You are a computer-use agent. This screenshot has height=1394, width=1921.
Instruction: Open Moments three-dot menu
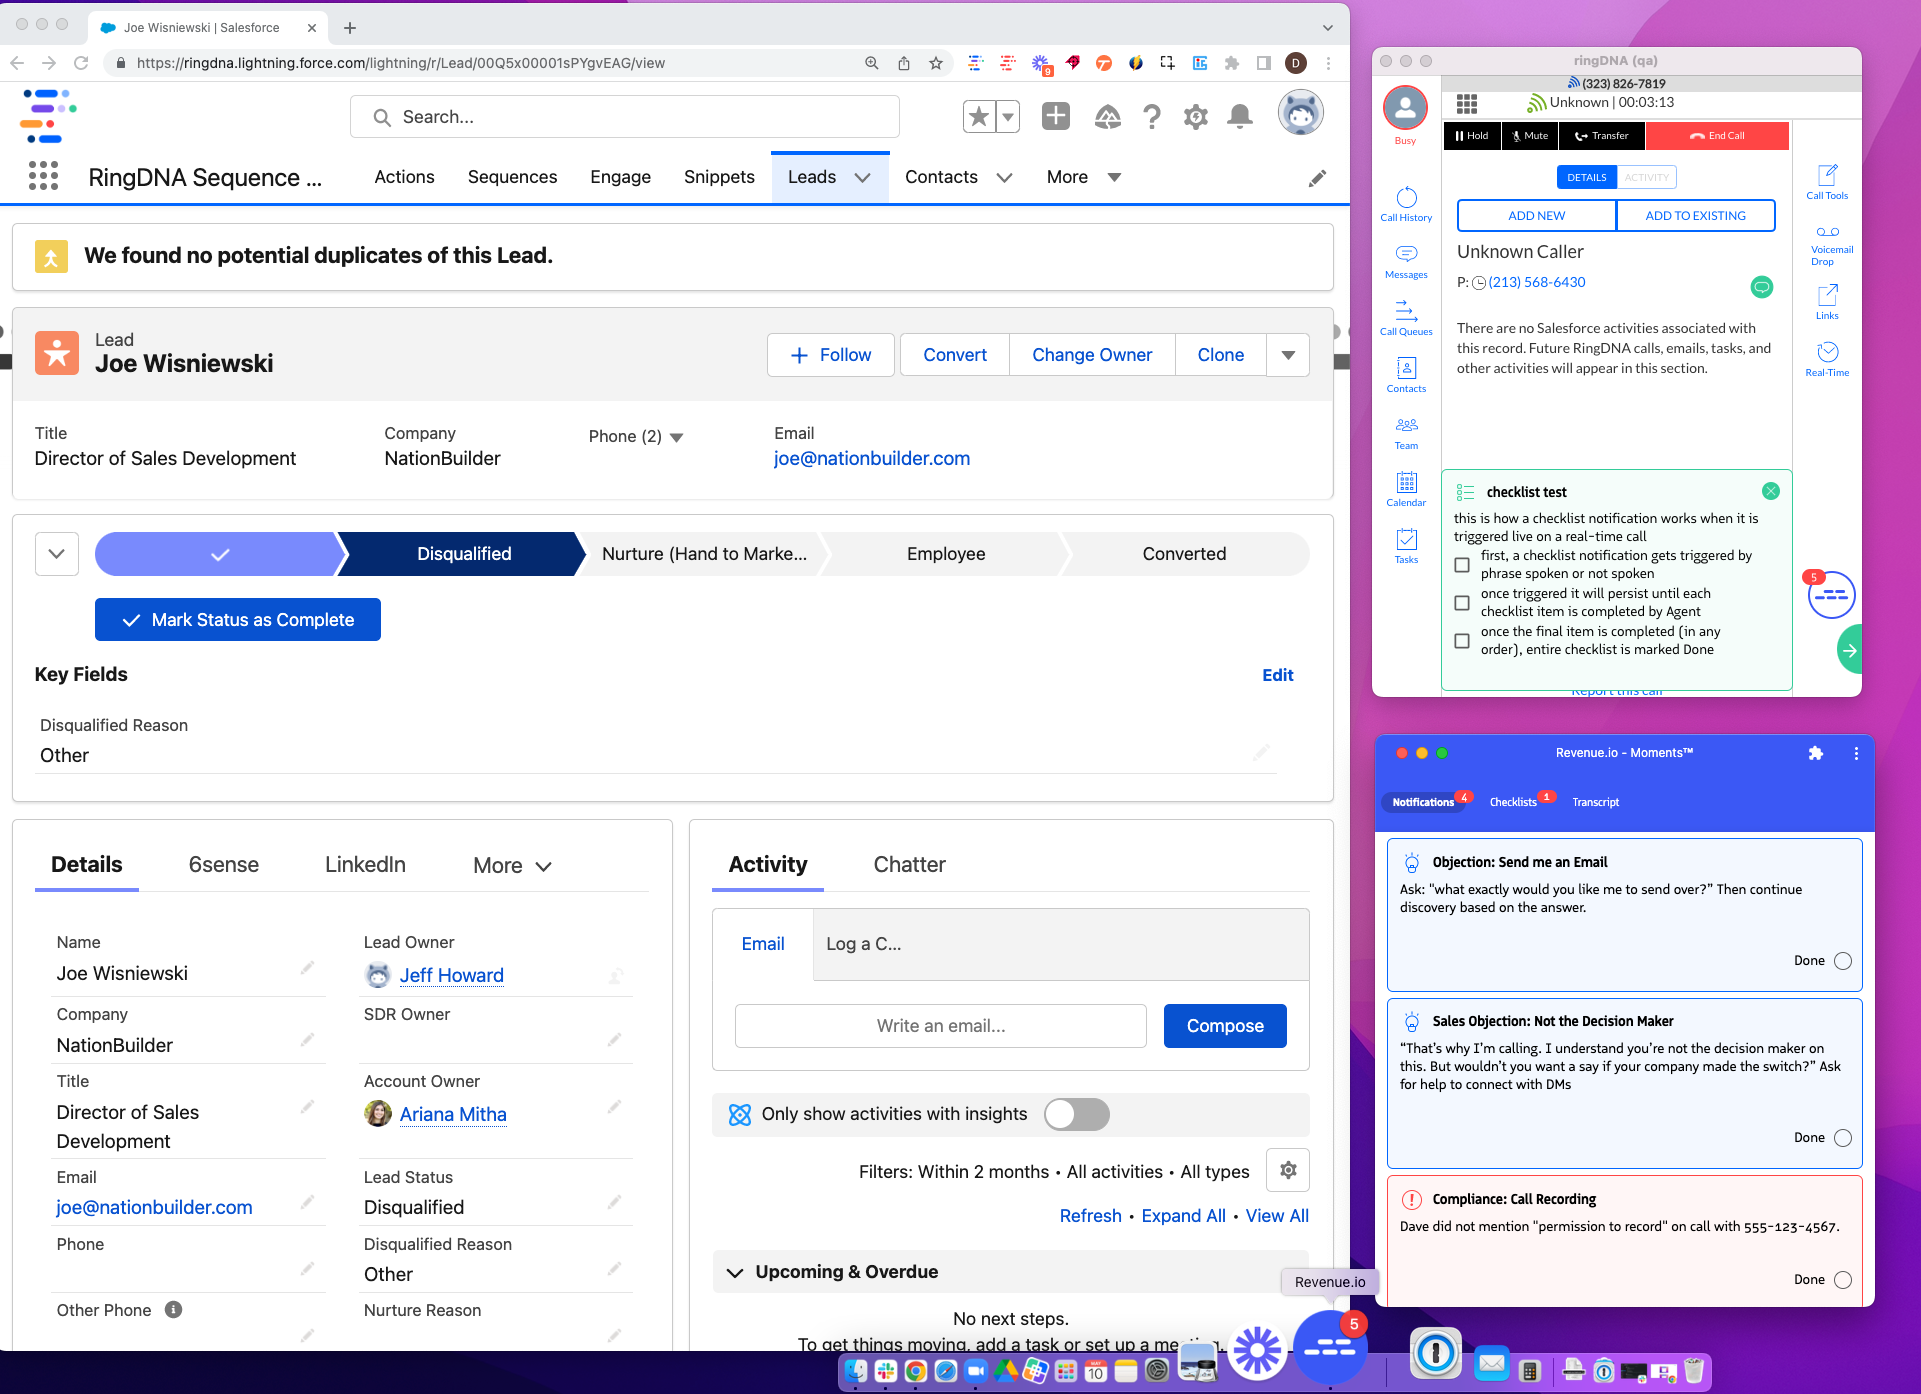pyautogui.click(x=1856, y=753)
